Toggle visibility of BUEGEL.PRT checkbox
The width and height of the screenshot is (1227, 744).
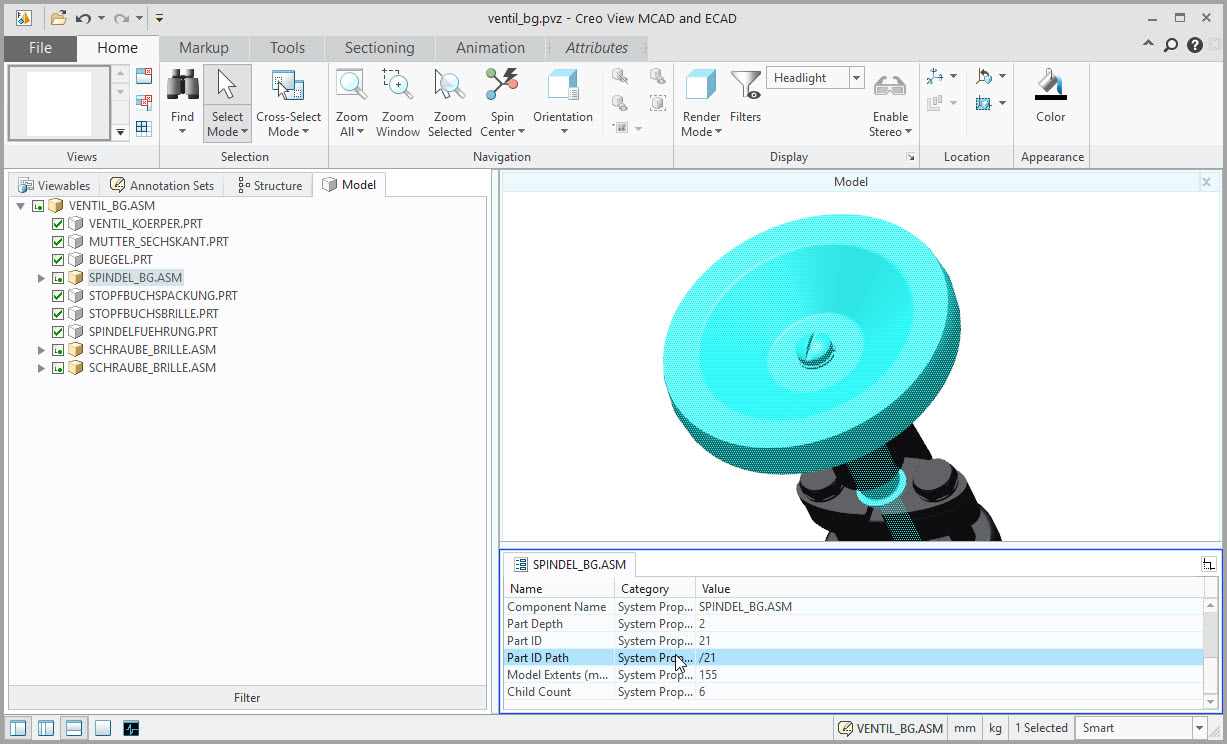(58, 260)
